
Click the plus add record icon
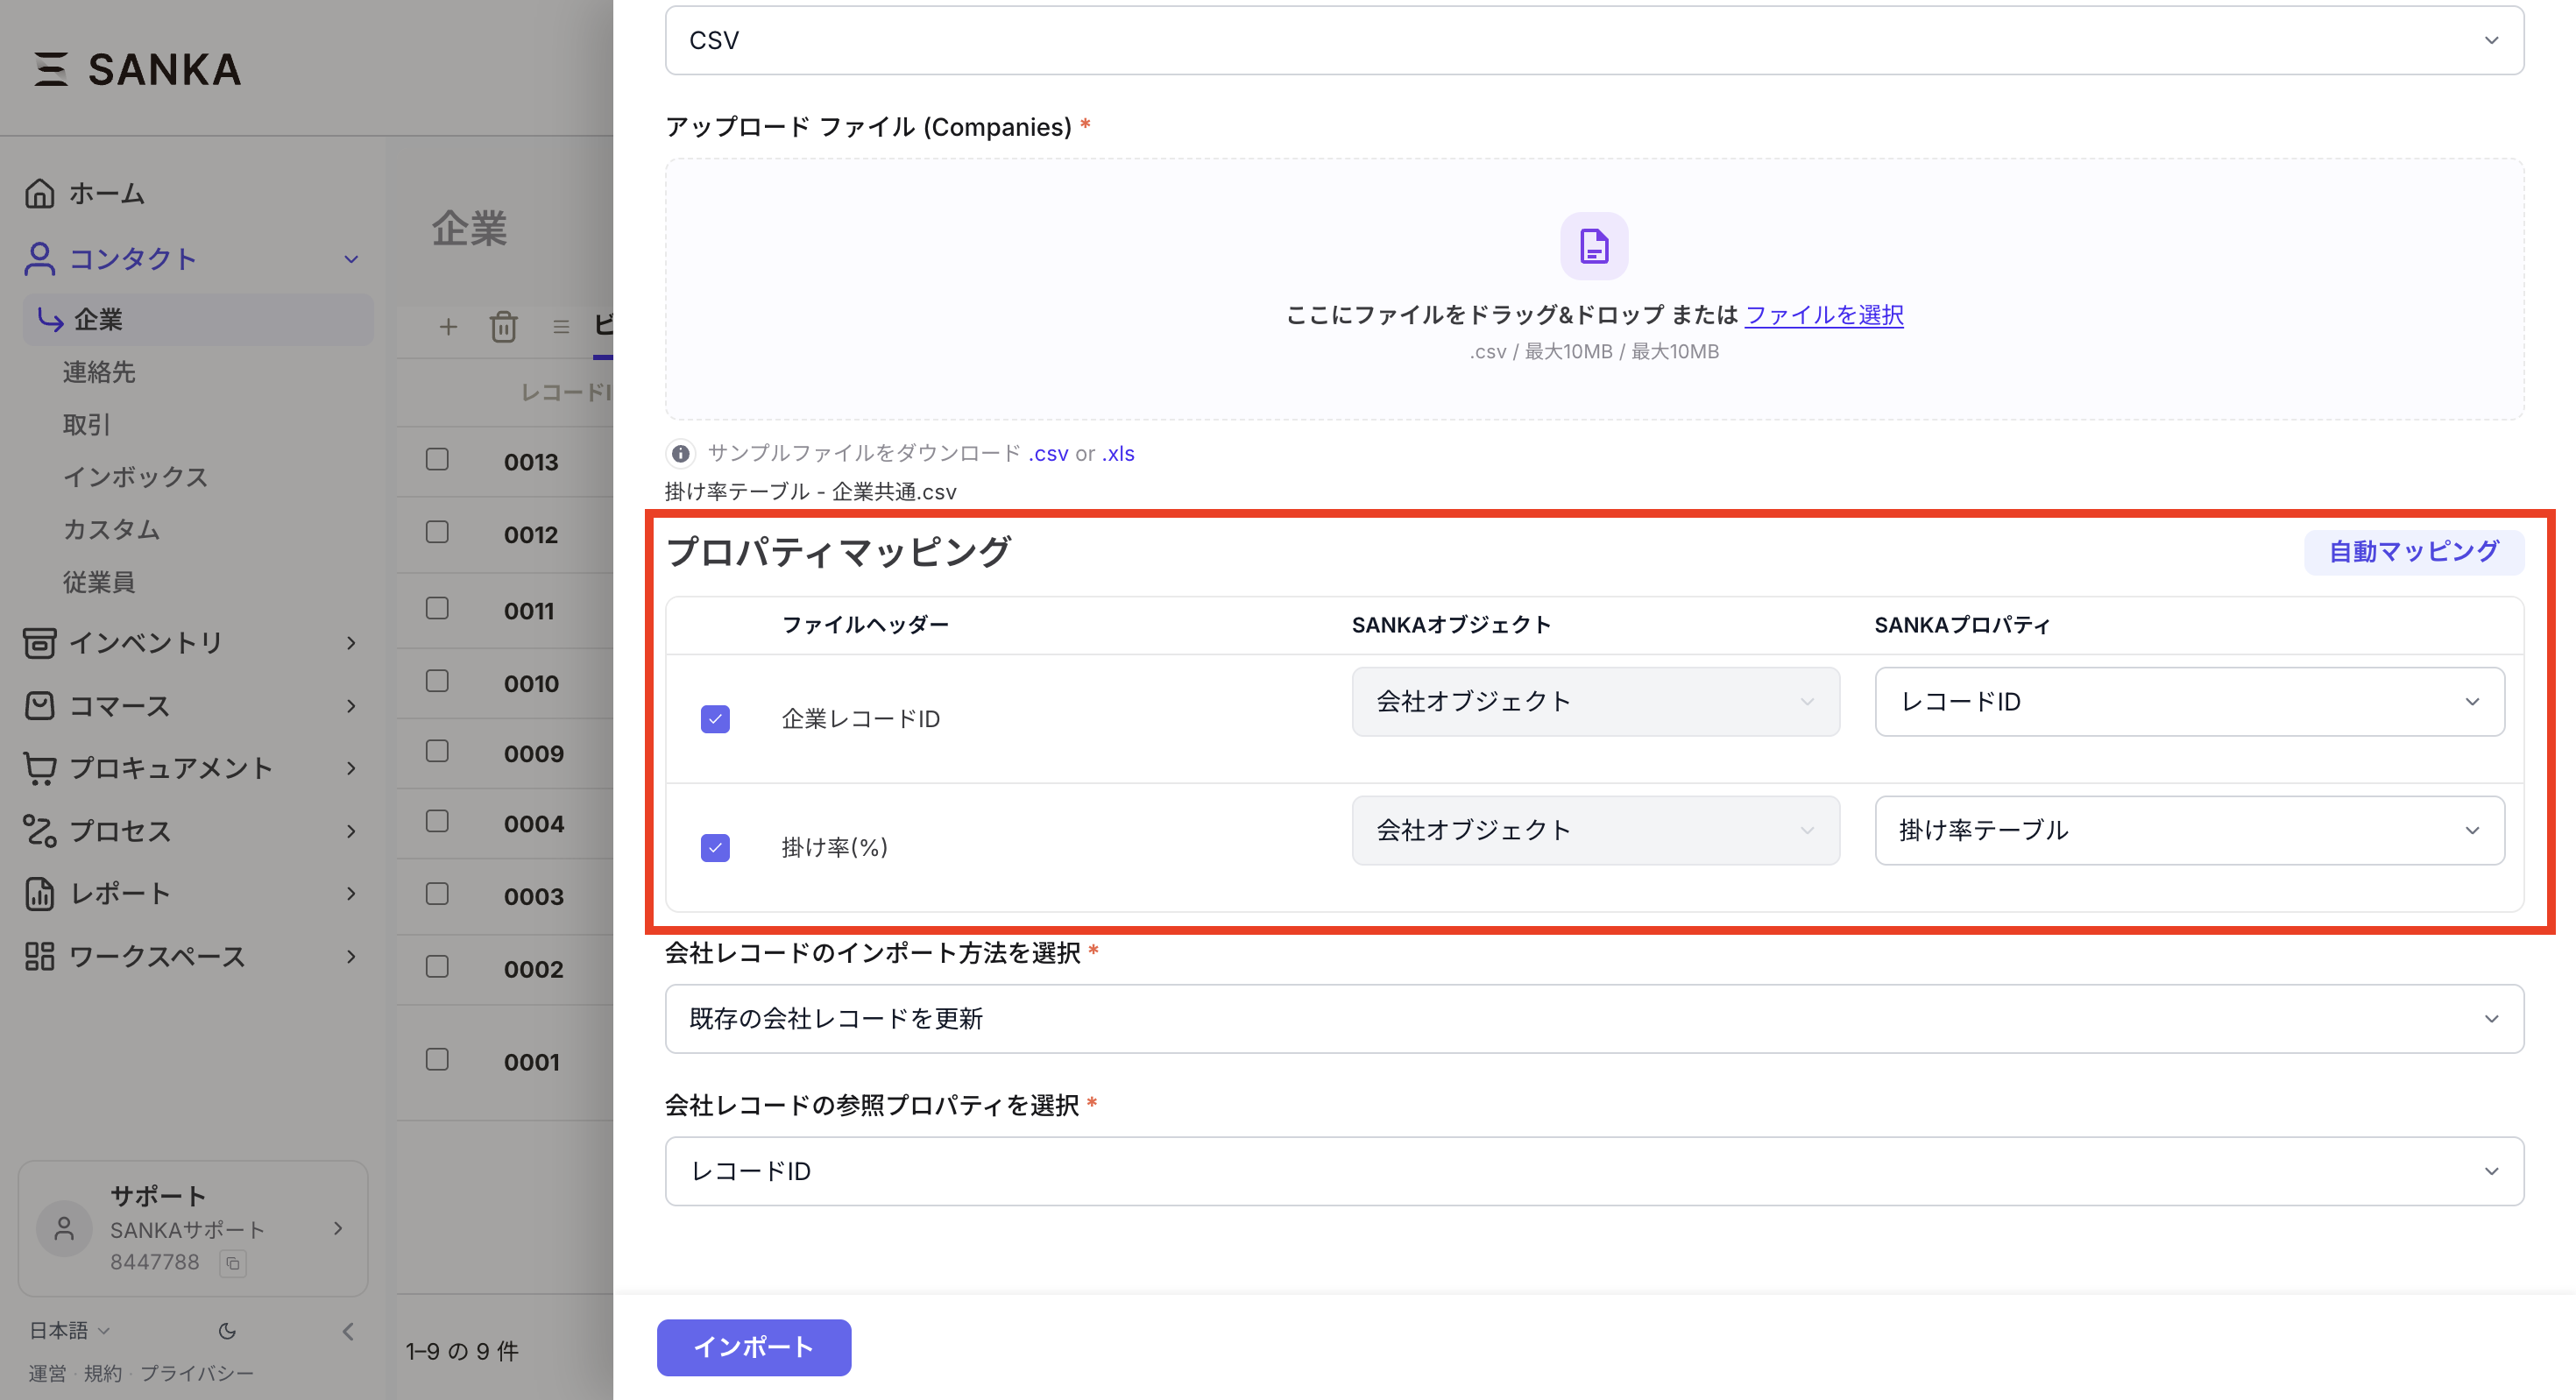click(x=448, y=326)
